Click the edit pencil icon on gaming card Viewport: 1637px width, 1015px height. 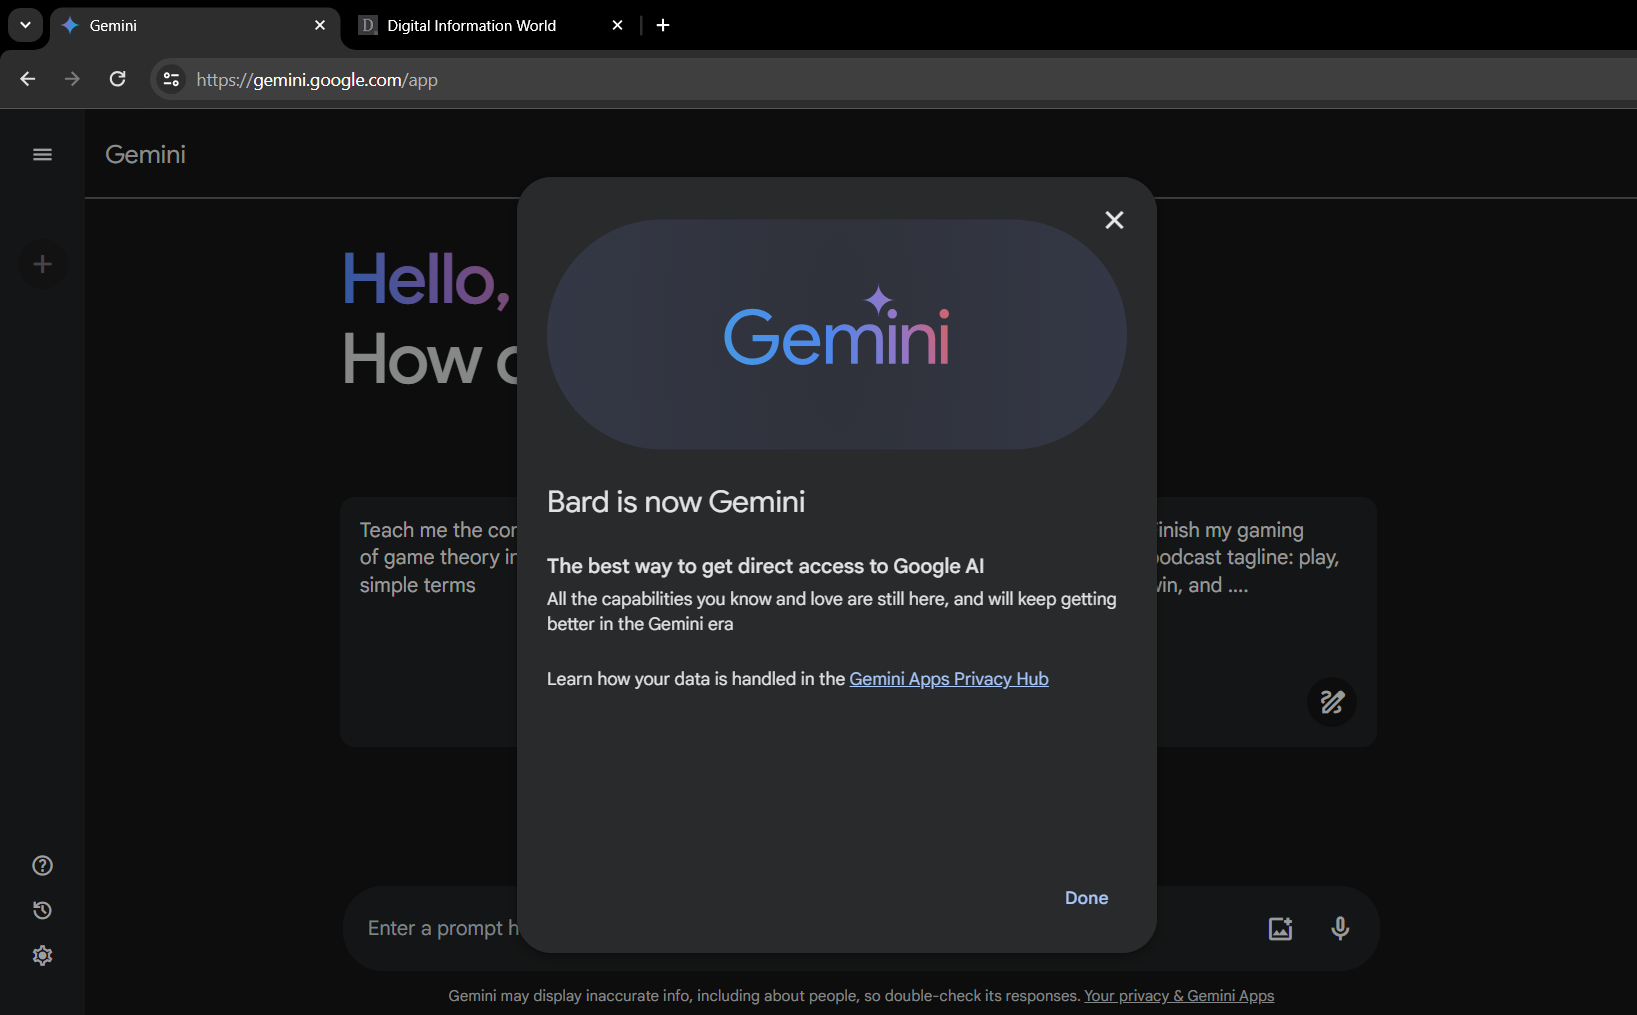tap(1332, 702)
